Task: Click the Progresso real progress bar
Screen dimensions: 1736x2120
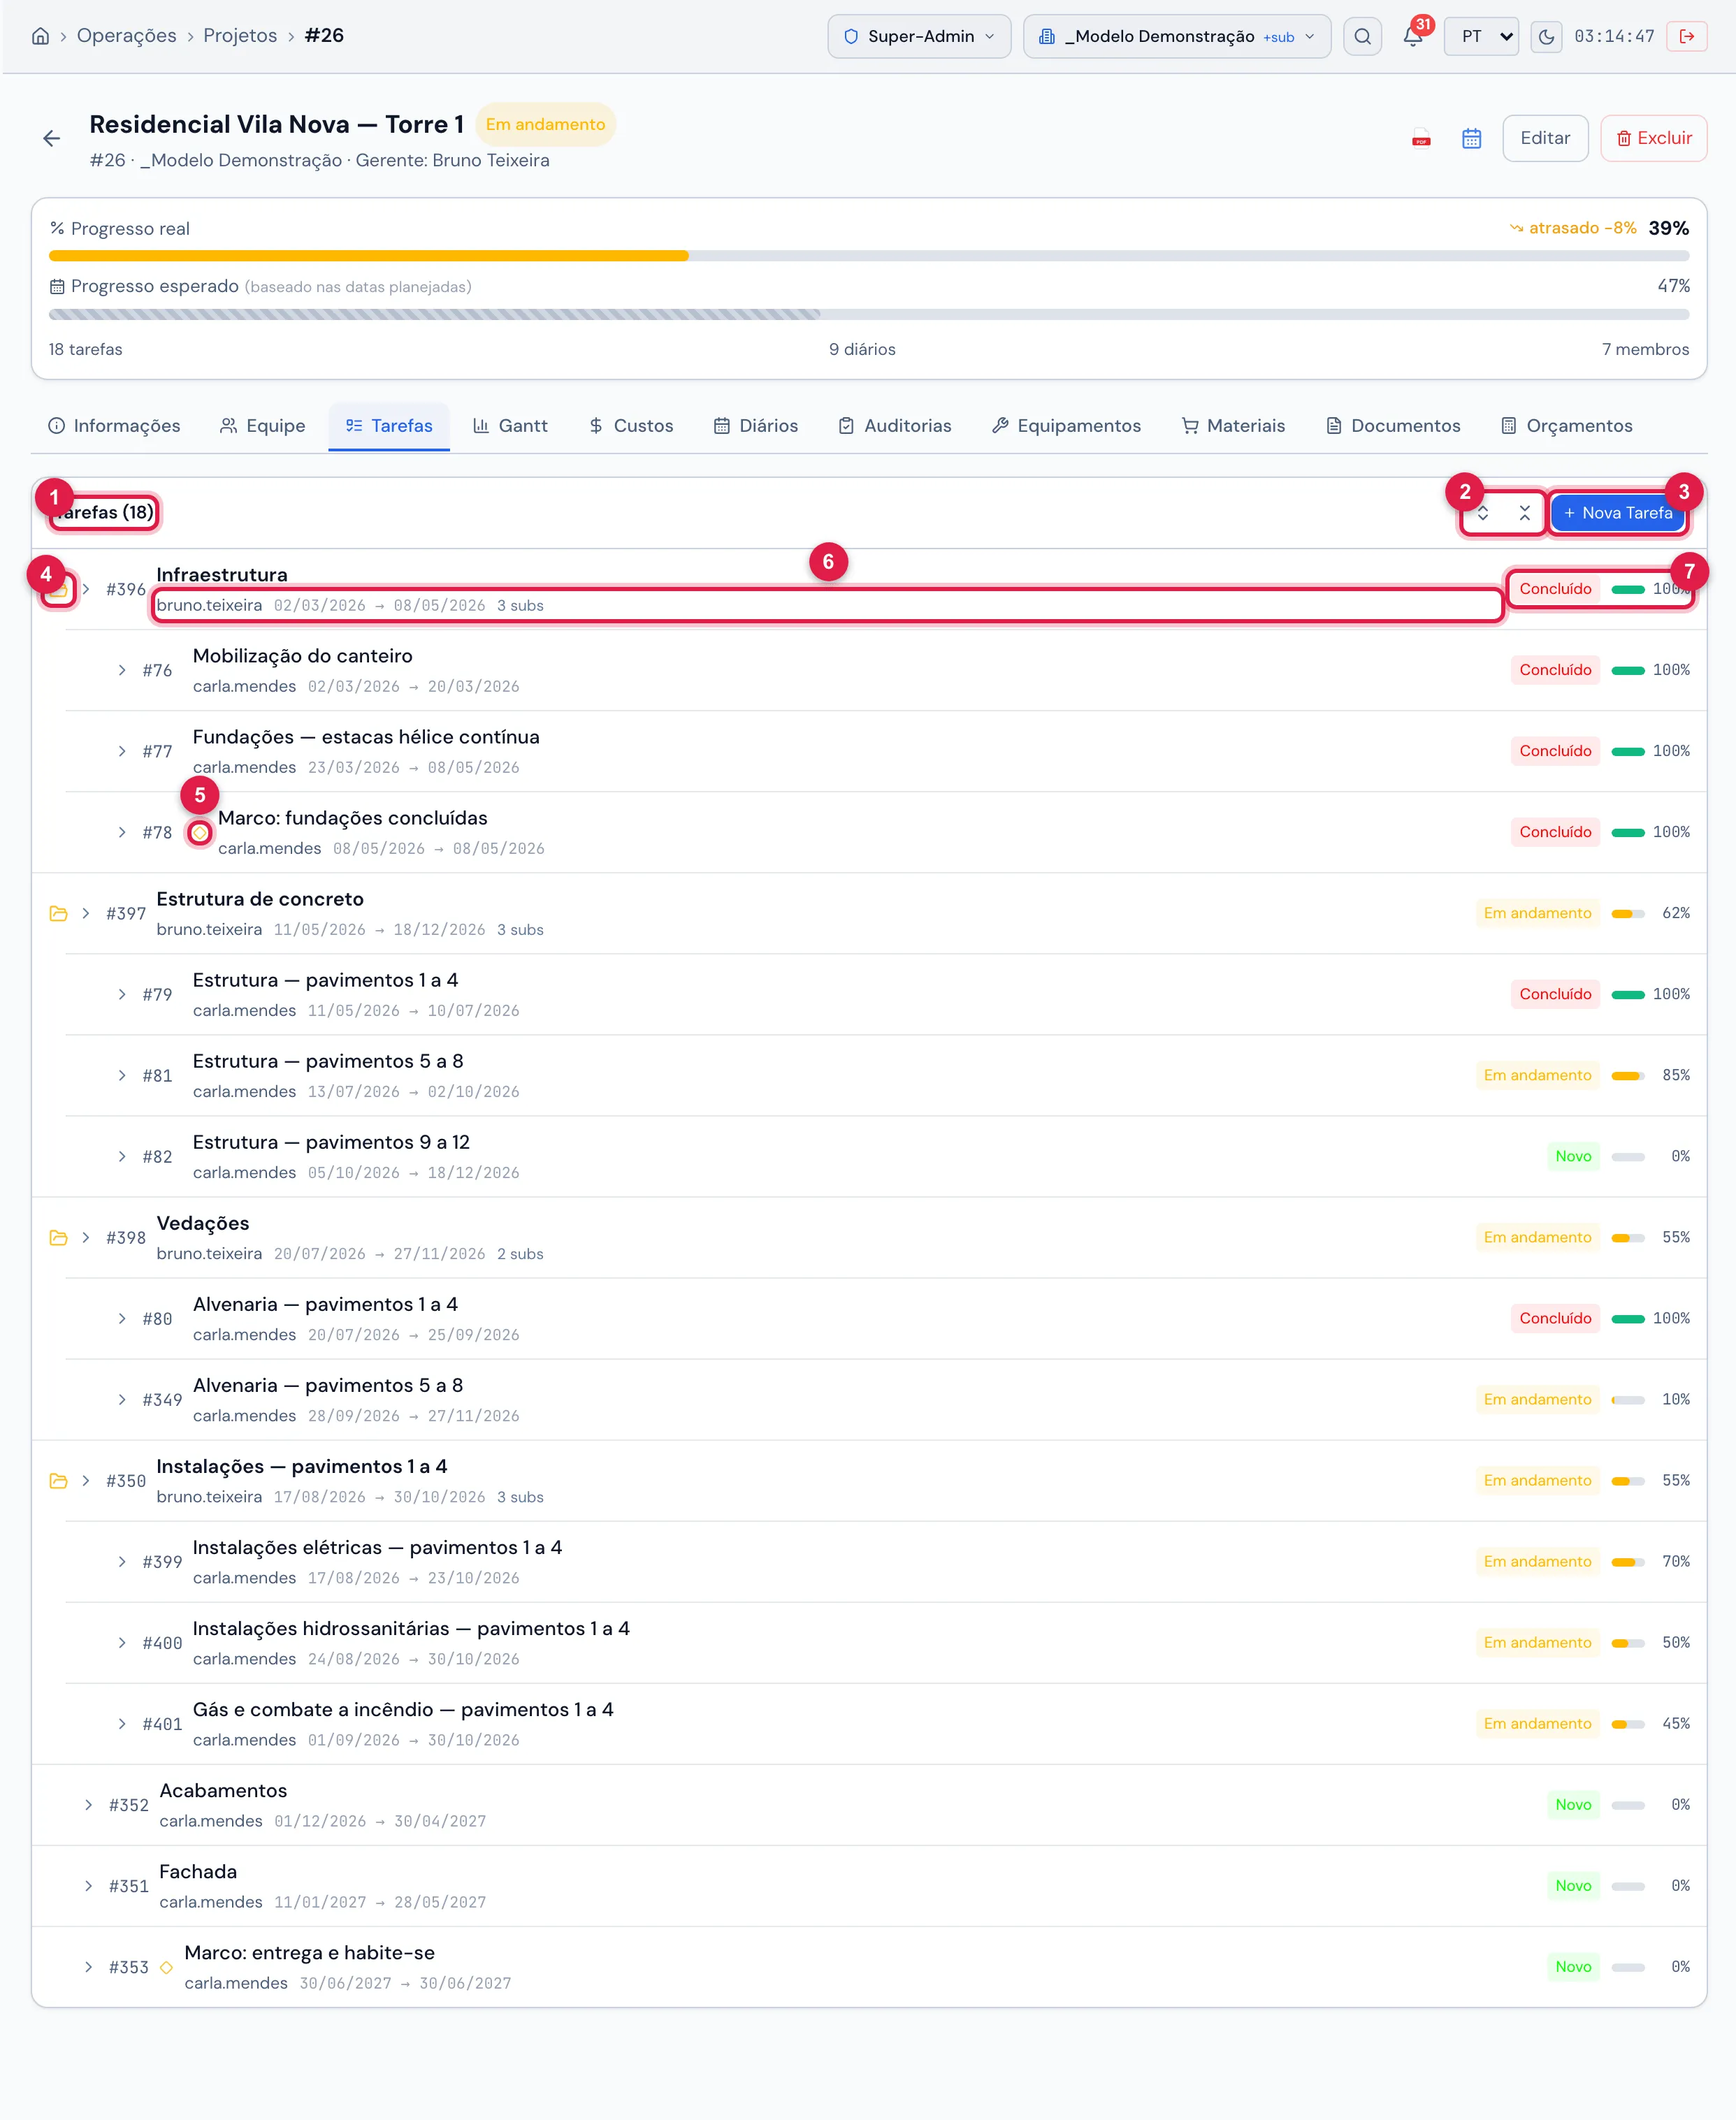Action: pyautogui.click(x=868, y=256)
